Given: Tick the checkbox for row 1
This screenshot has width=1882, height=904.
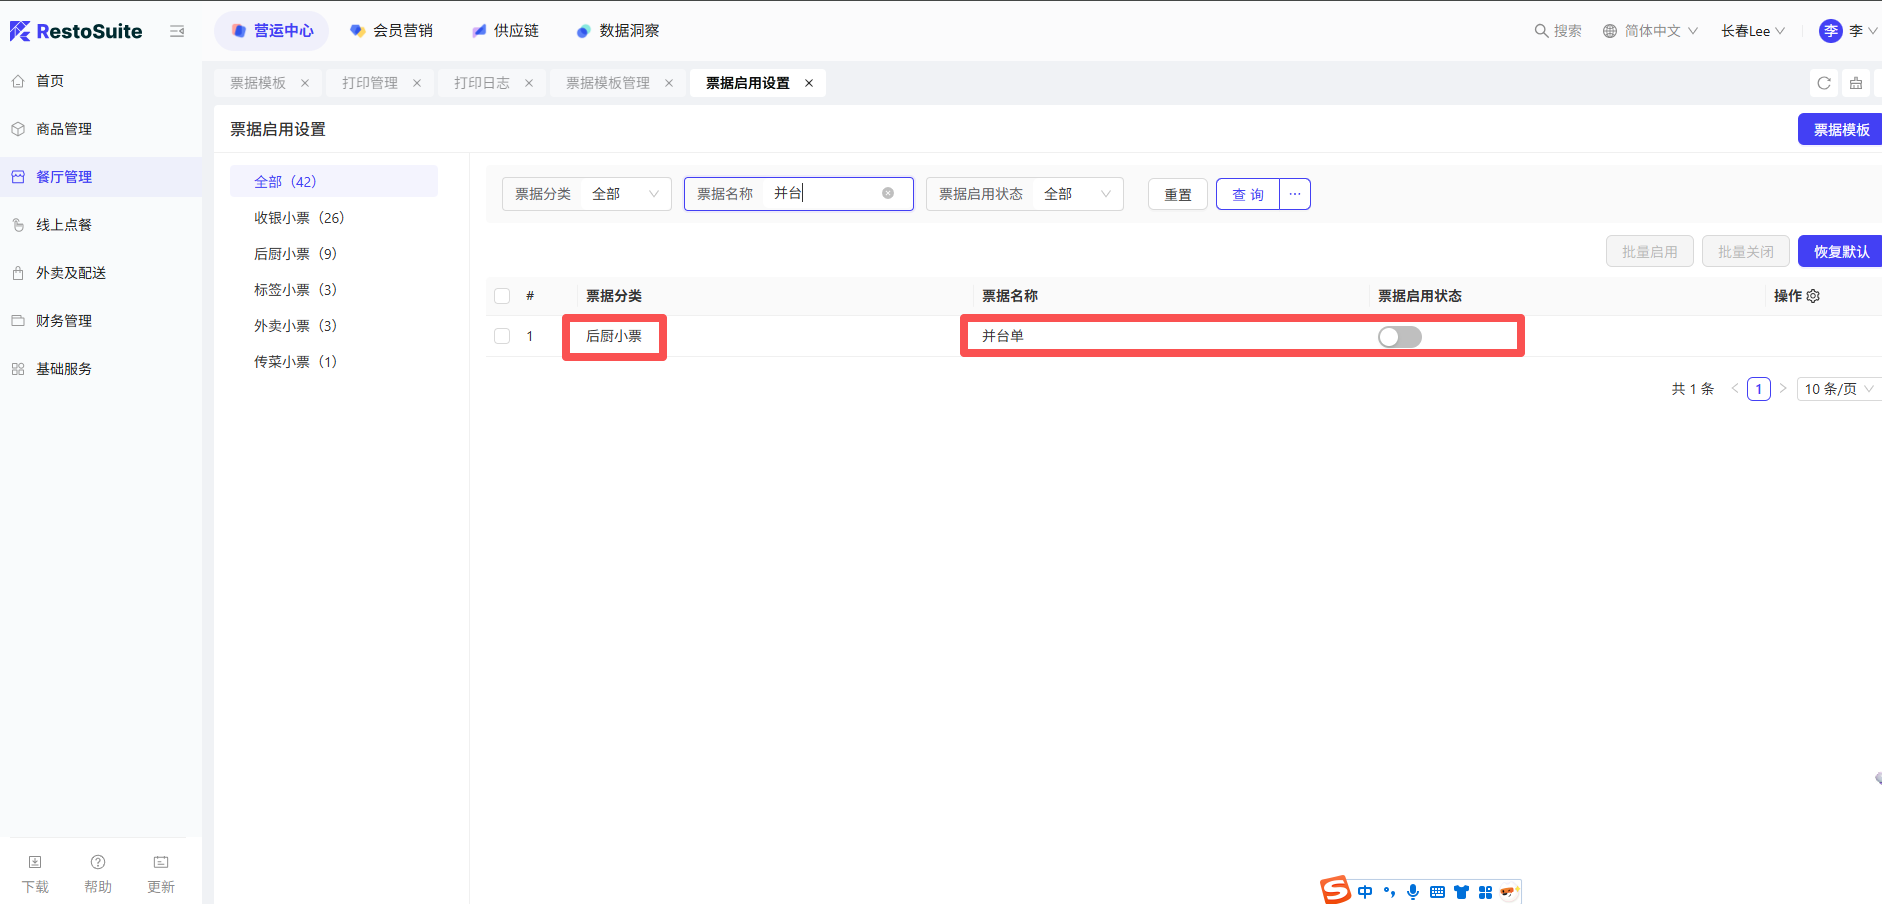Looking at the screenshot, I should (x=502, y=337).
